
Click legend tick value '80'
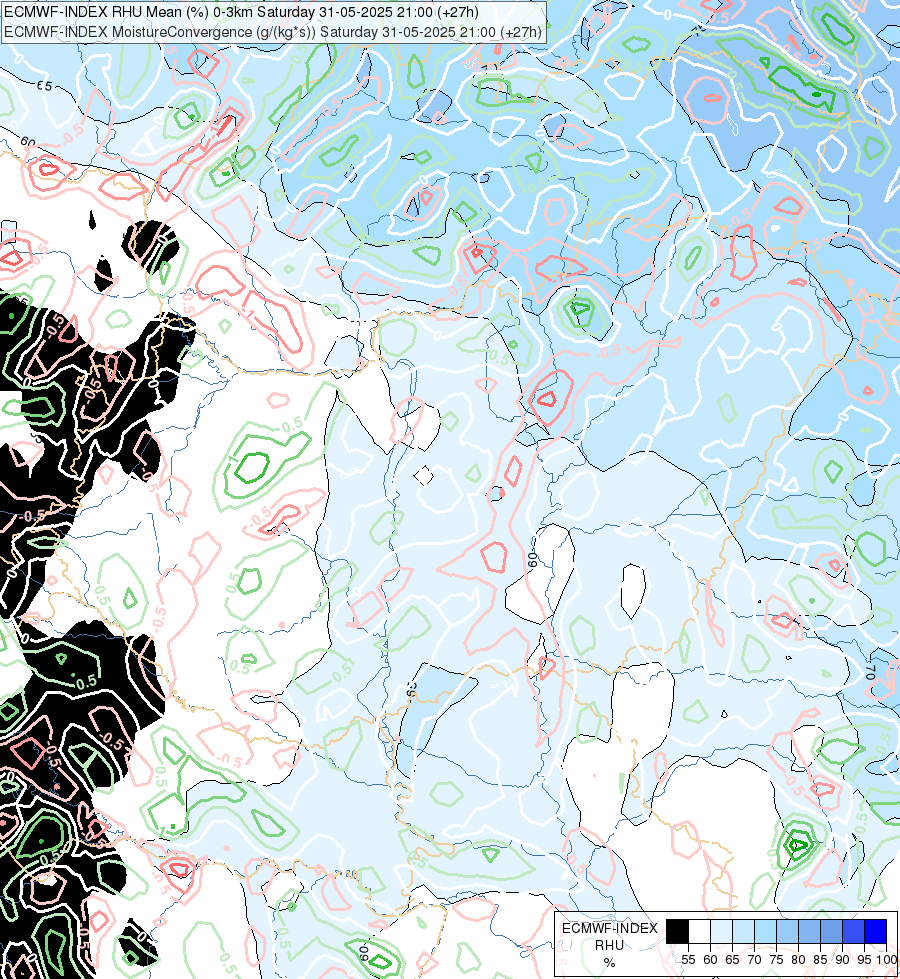click(798, 960)
